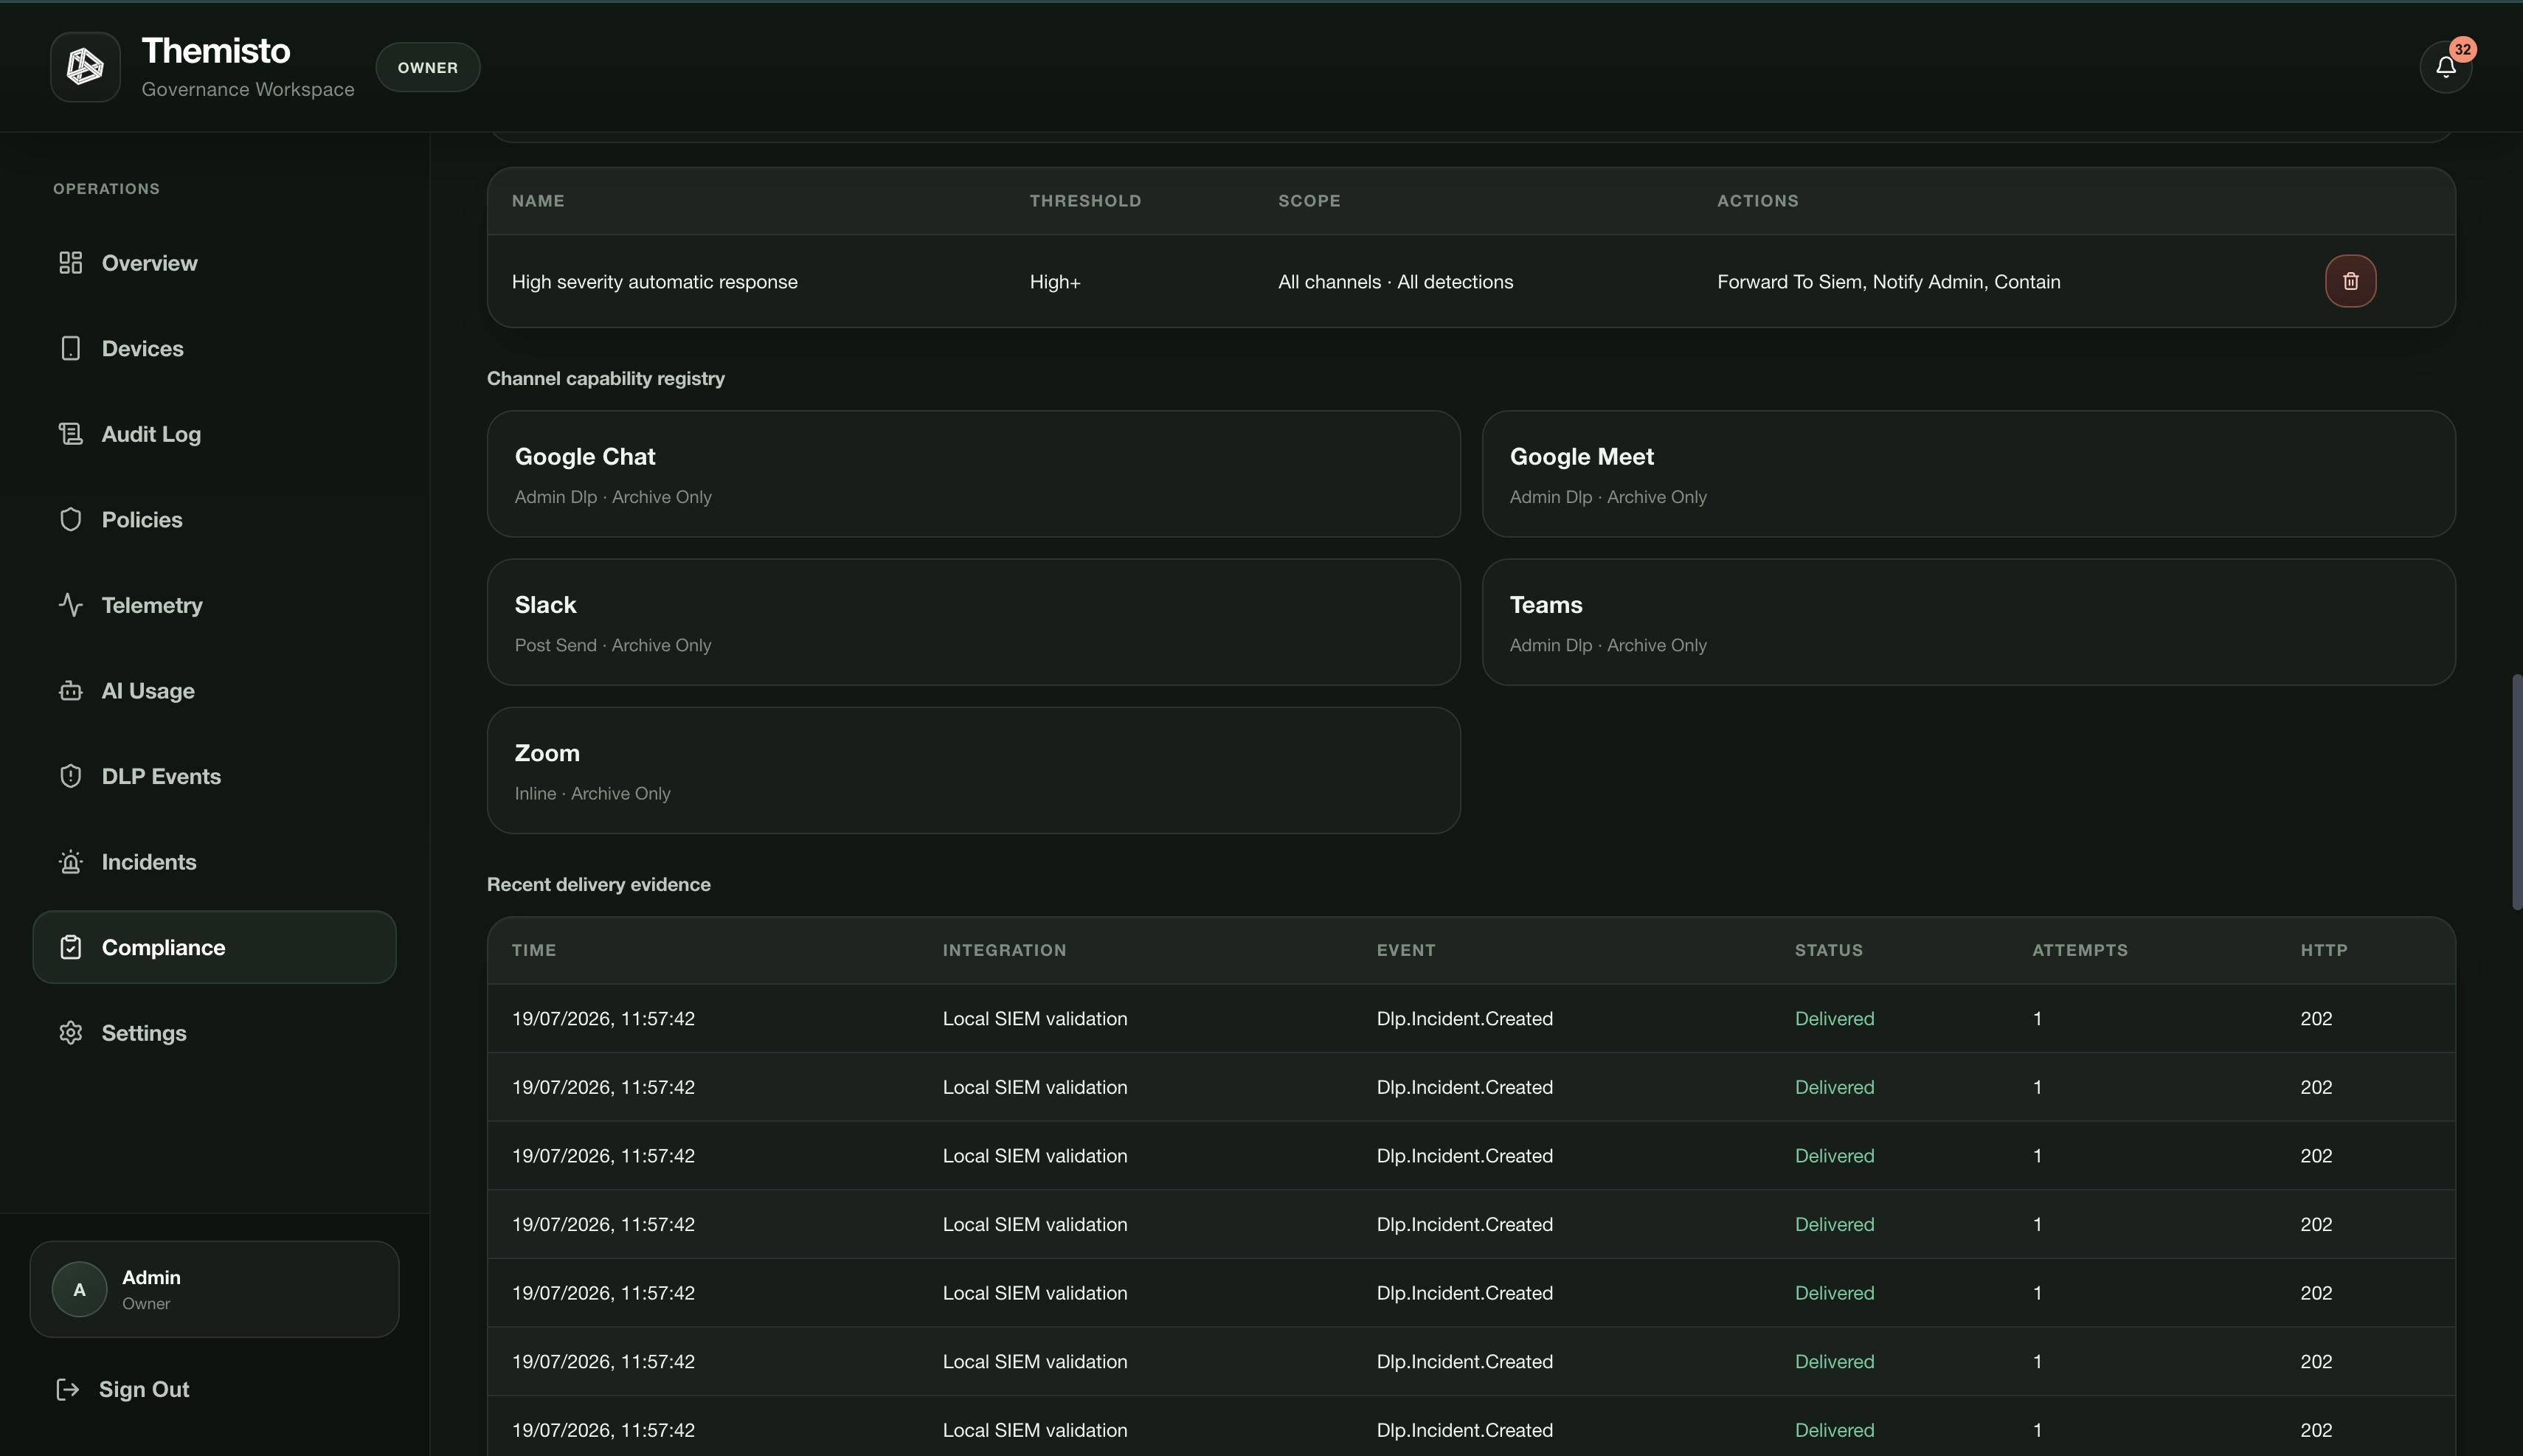The height and width of the screenshot is (1456, 2523).
Task: Click the THRESHOLD column header
Action: point(1085,201)
